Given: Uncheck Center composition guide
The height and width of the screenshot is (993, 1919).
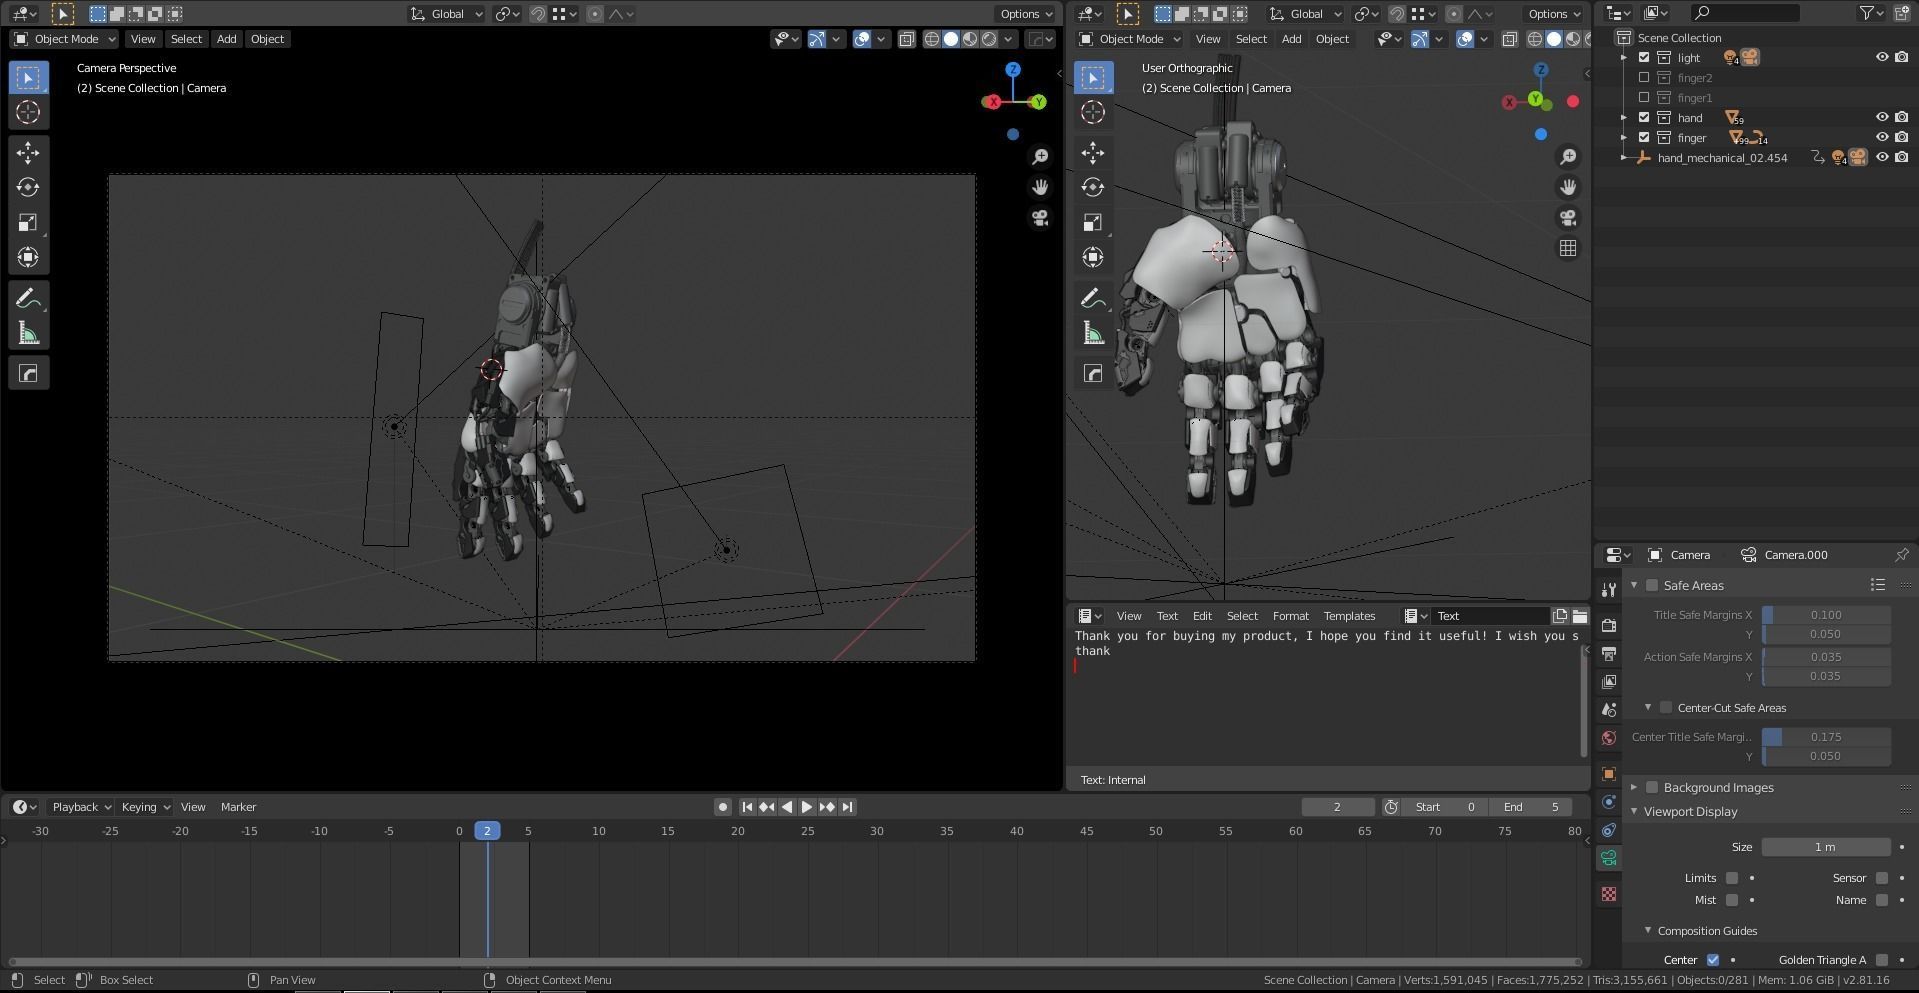Looking at the screenshot, I should (1712, 960).
